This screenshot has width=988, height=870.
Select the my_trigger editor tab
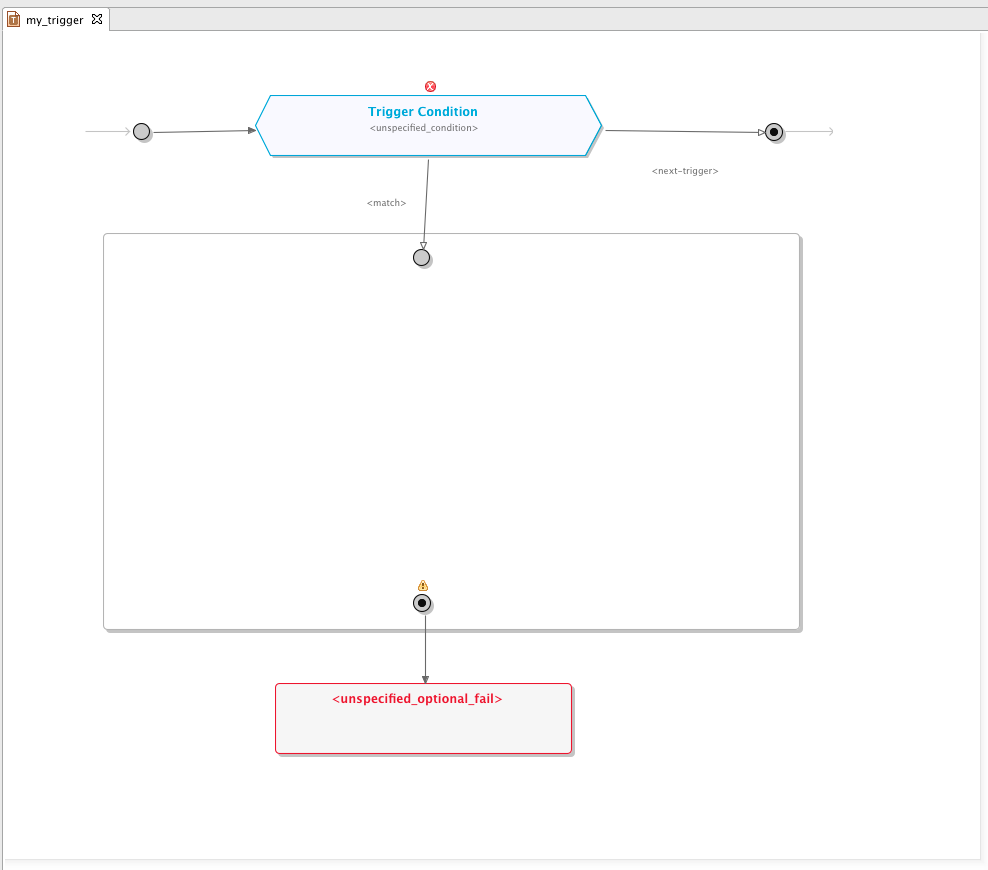[54, 20]
